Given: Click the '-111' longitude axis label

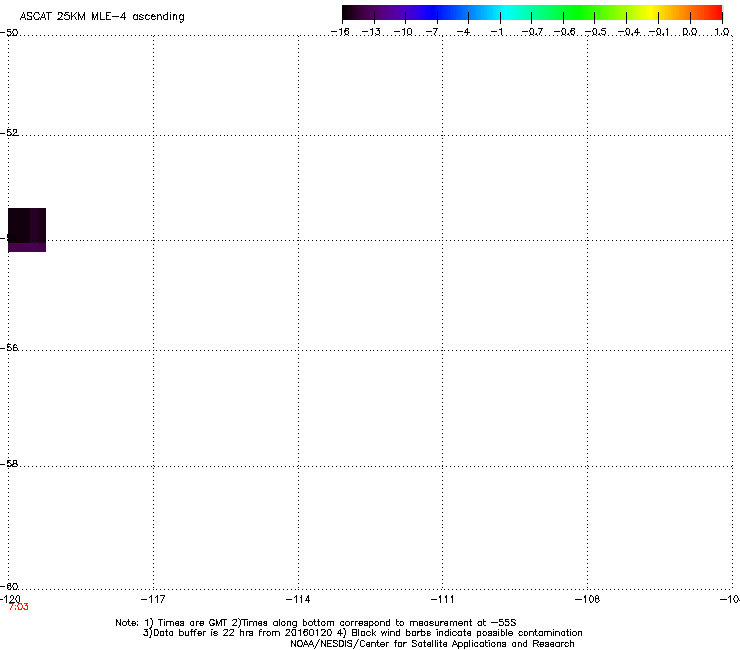Looking at the screenshot, I should point(443,599).
